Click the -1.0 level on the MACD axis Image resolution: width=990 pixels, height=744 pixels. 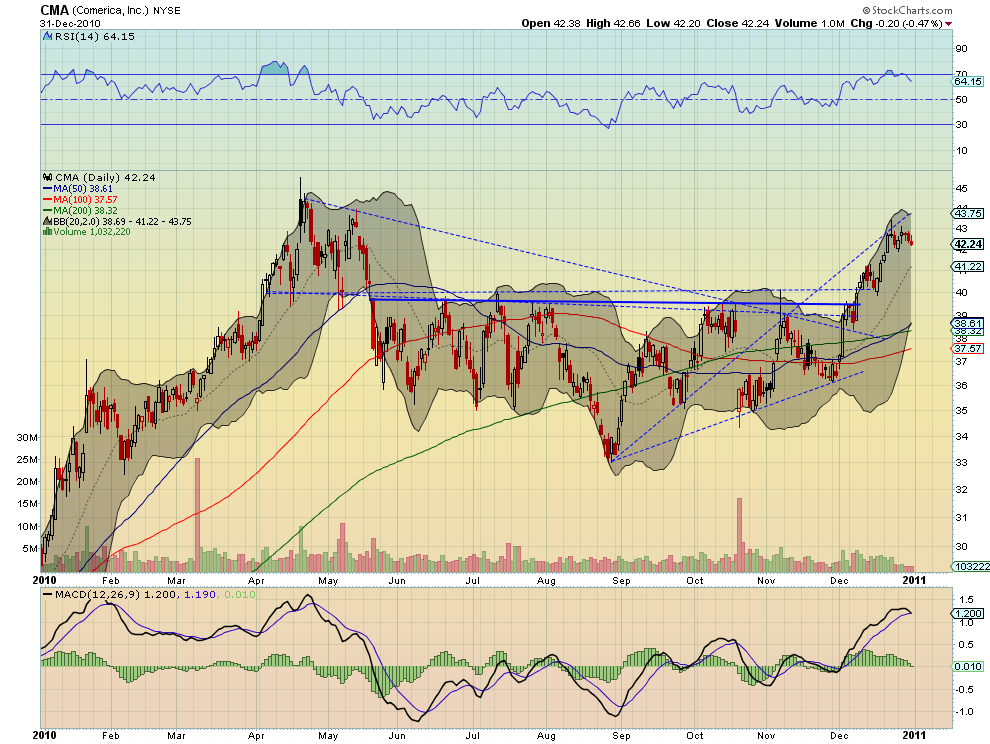point(964,711)
